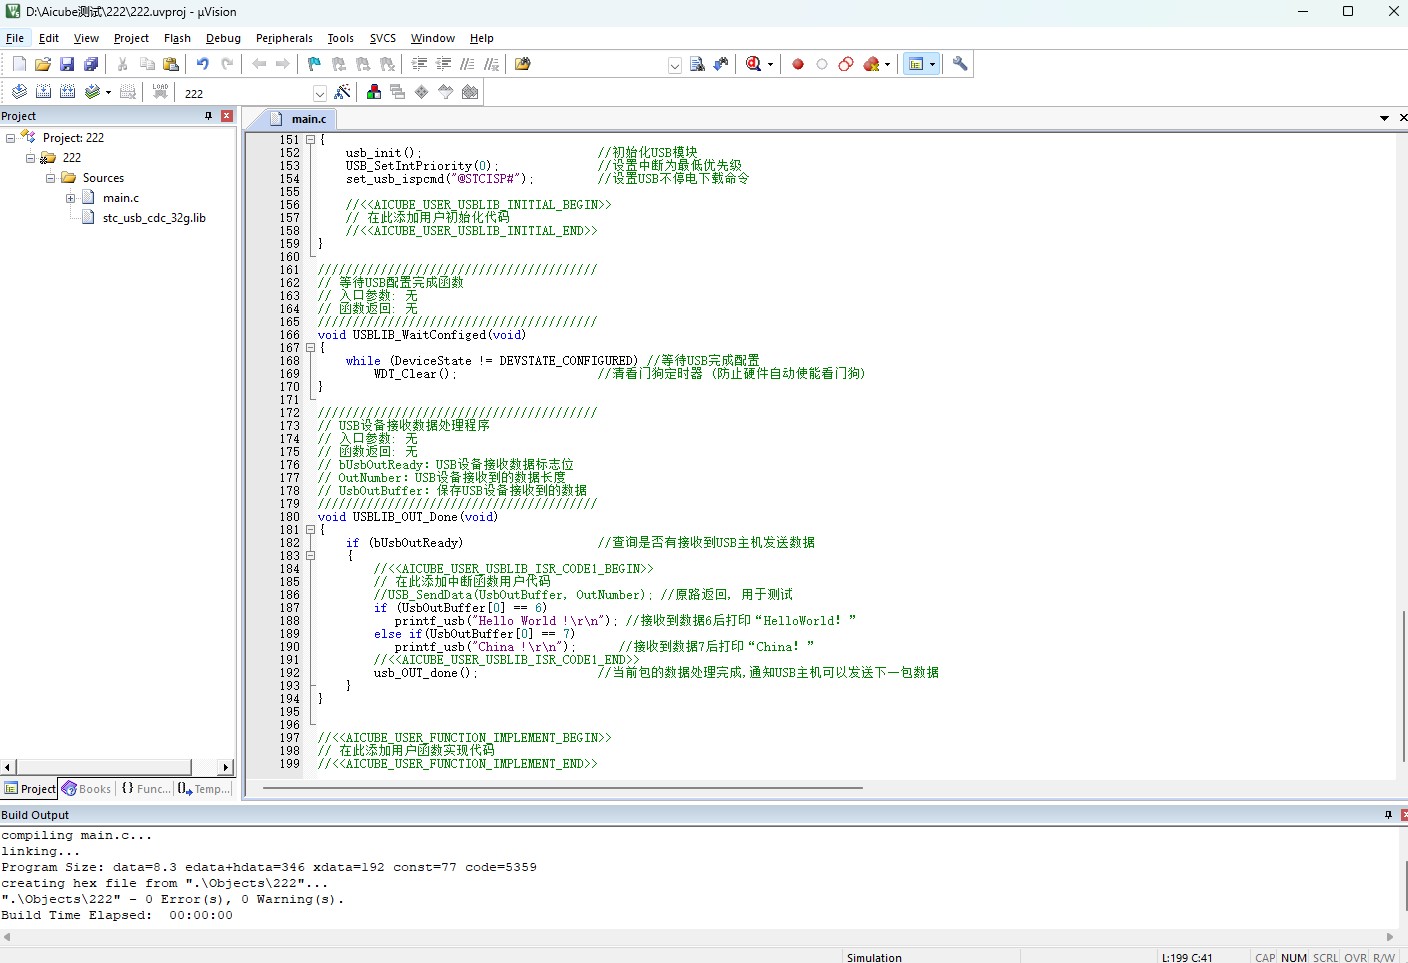Viewport: 1408px width, 963px height.
Task: Click the R/W status bar indicator
Action: (1384, 957)
